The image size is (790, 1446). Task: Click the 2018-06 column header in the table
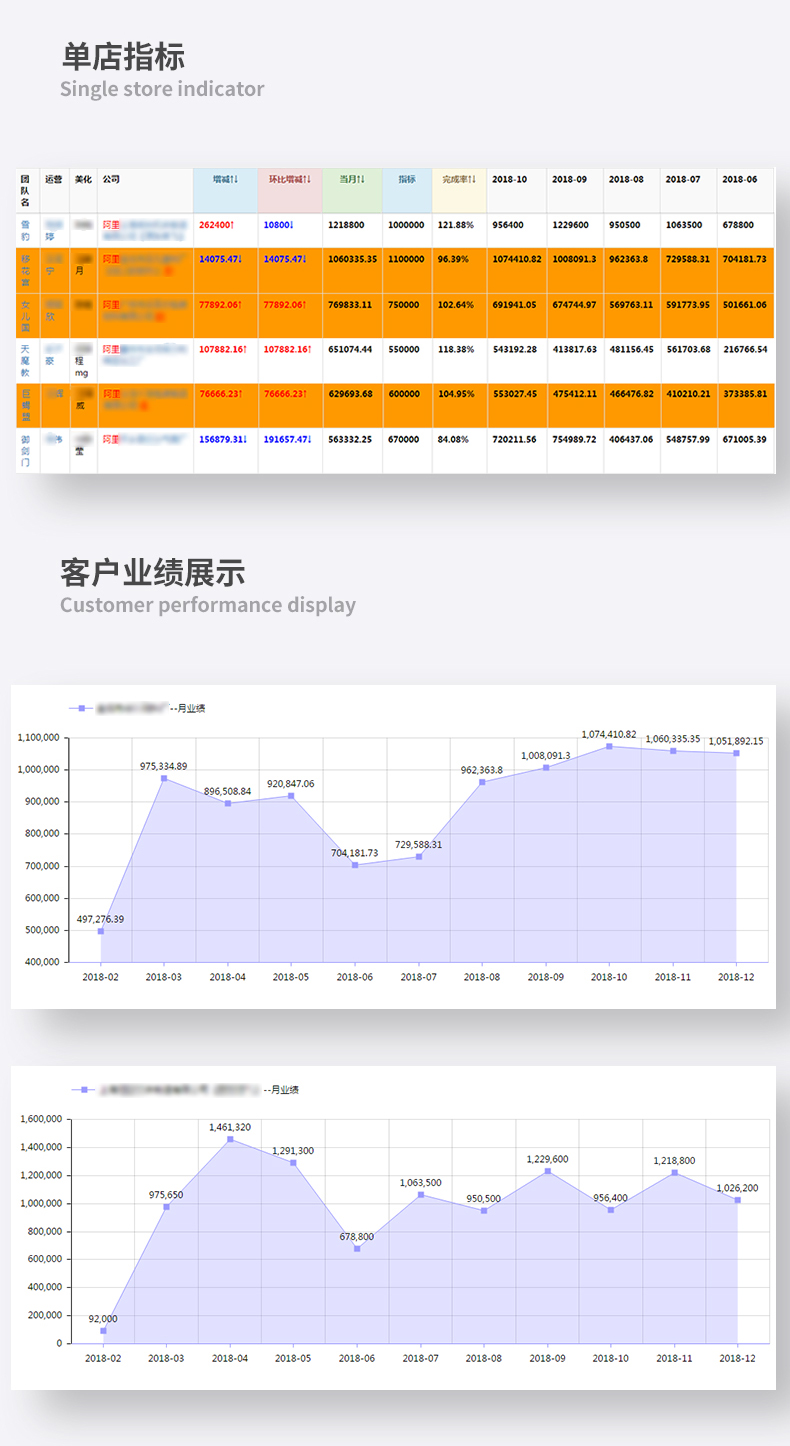[739, 179]
